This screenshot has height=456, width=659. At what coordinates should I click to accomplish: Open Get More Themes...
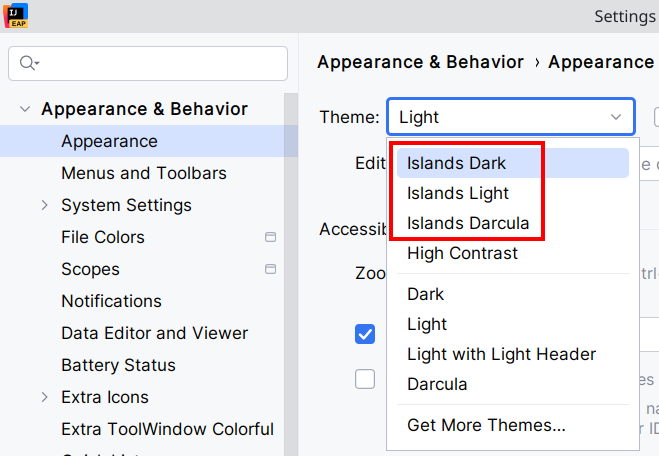[x=486, y=425]
